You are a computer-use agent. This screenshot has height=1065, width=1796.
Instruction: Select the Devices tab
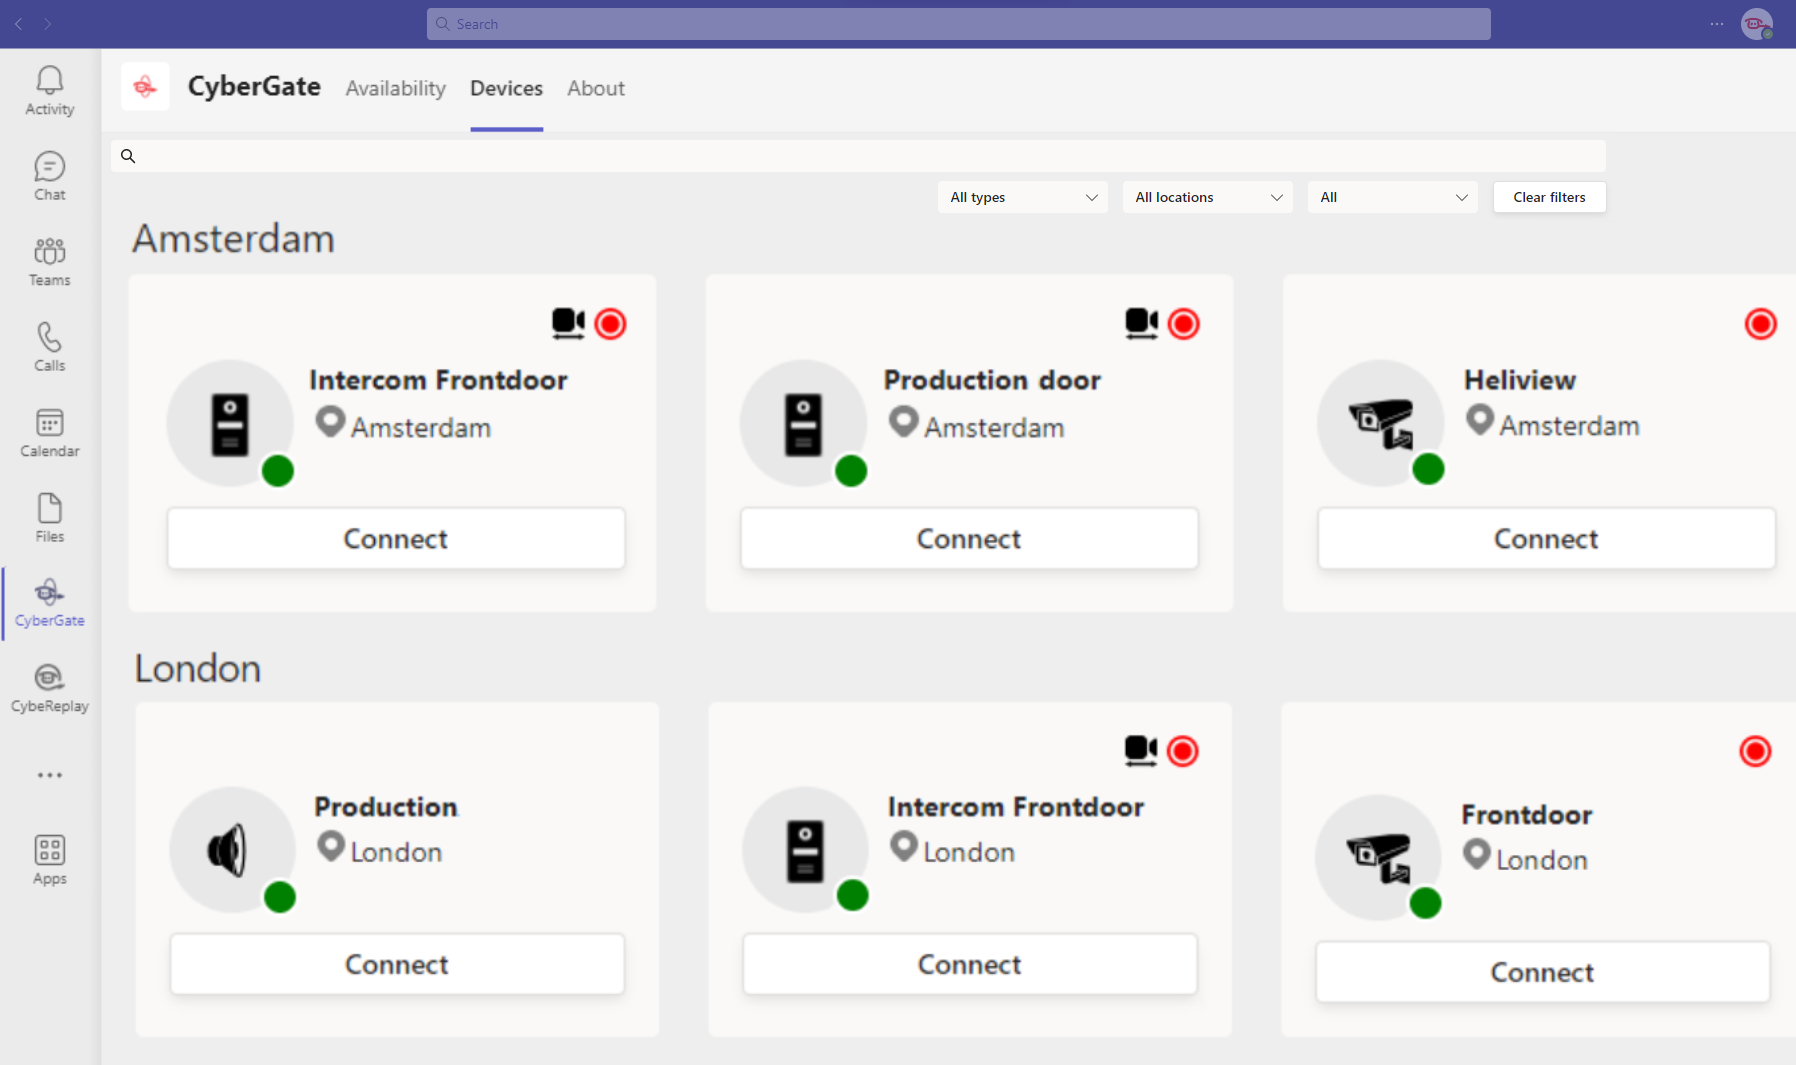(507, 88)
